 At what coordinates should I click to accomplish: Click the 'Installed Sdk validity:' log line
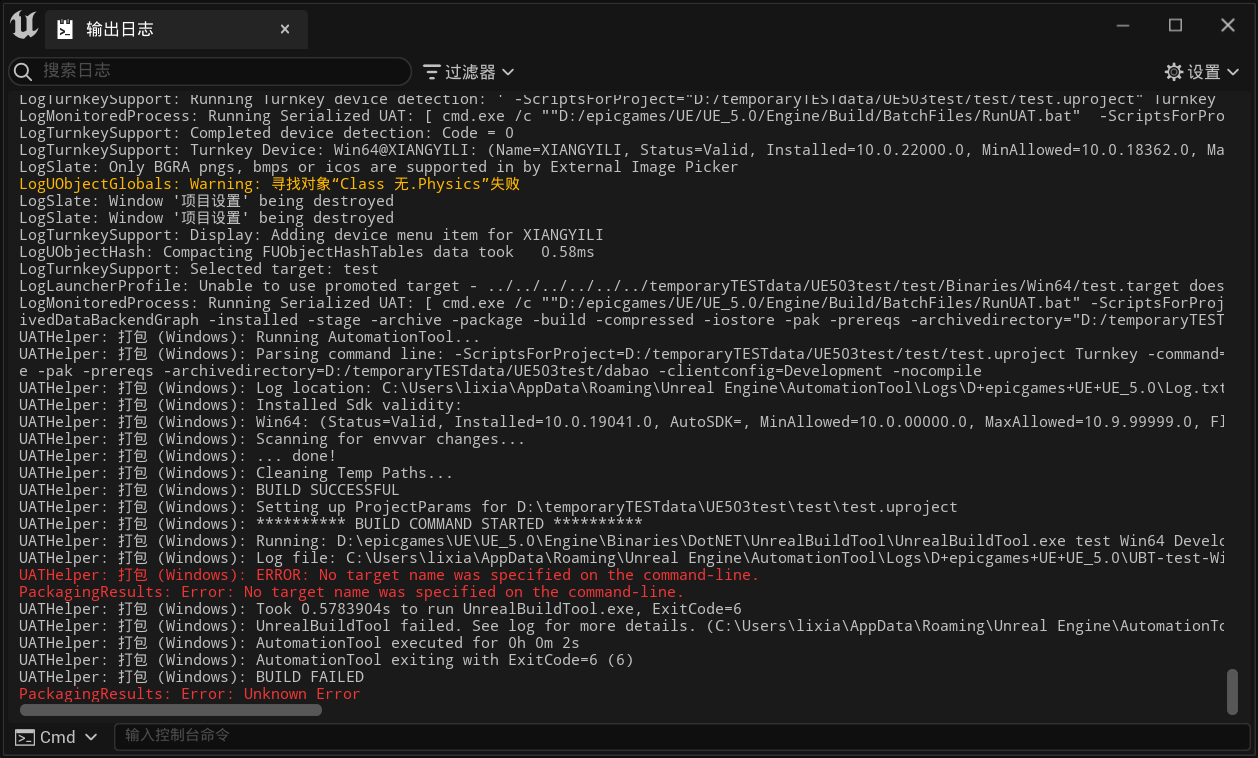(241, 405)
